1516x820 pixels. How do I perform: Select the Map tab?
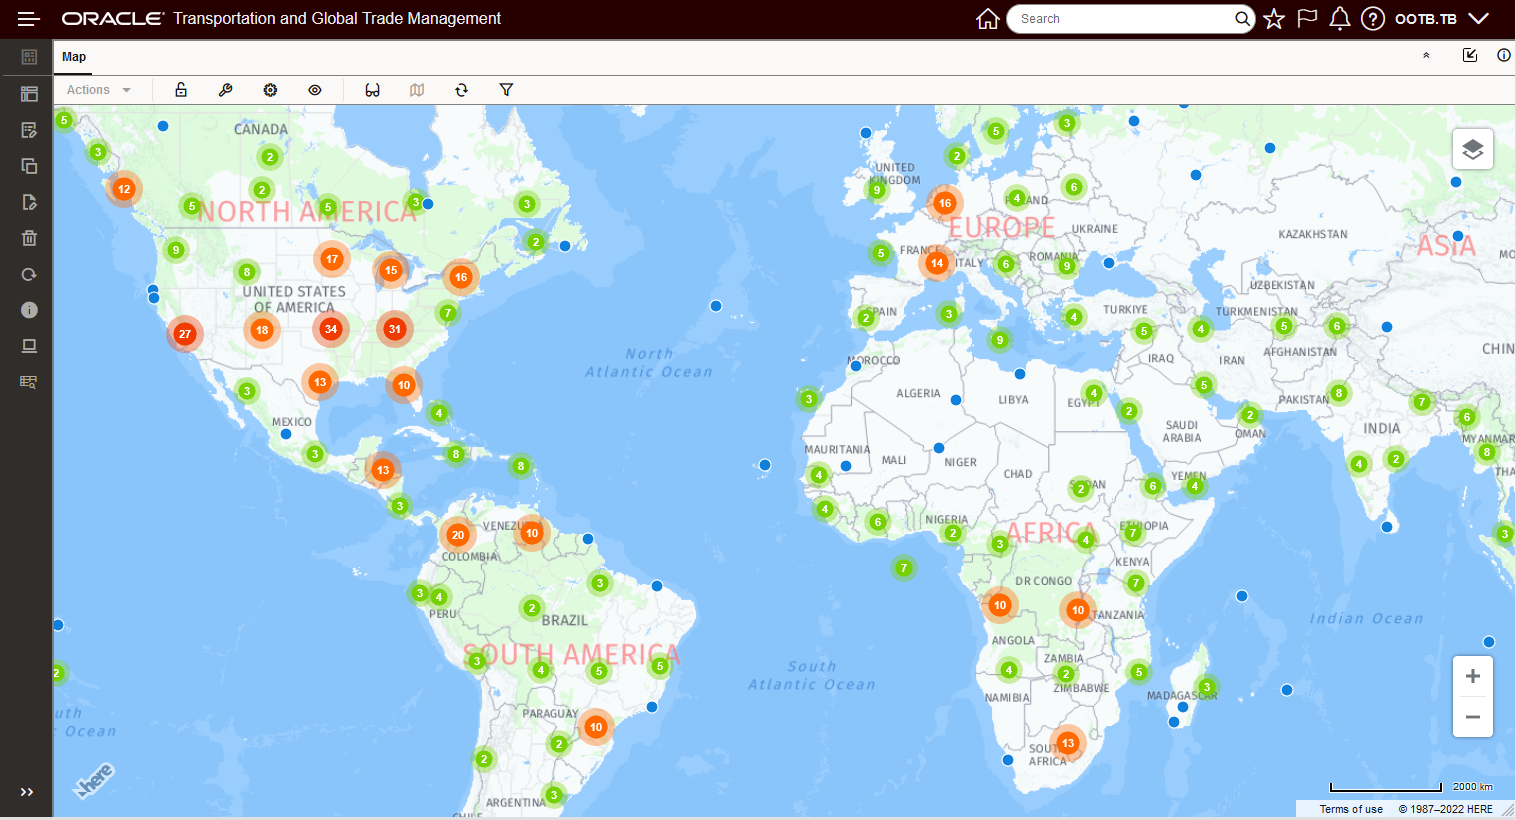pos(74,57)
